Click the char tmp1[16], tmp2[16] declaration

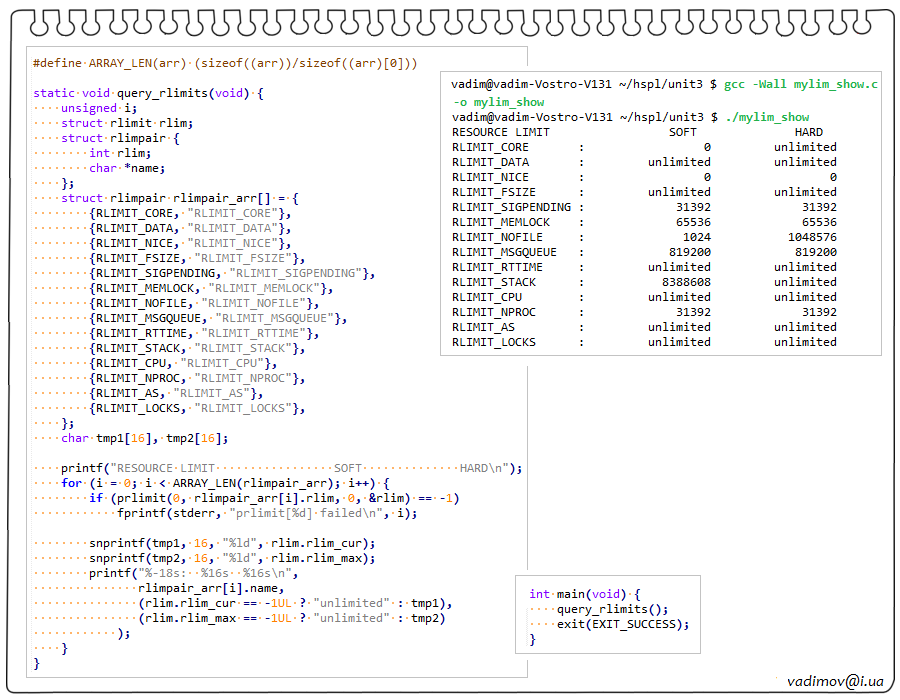[145, 438]
